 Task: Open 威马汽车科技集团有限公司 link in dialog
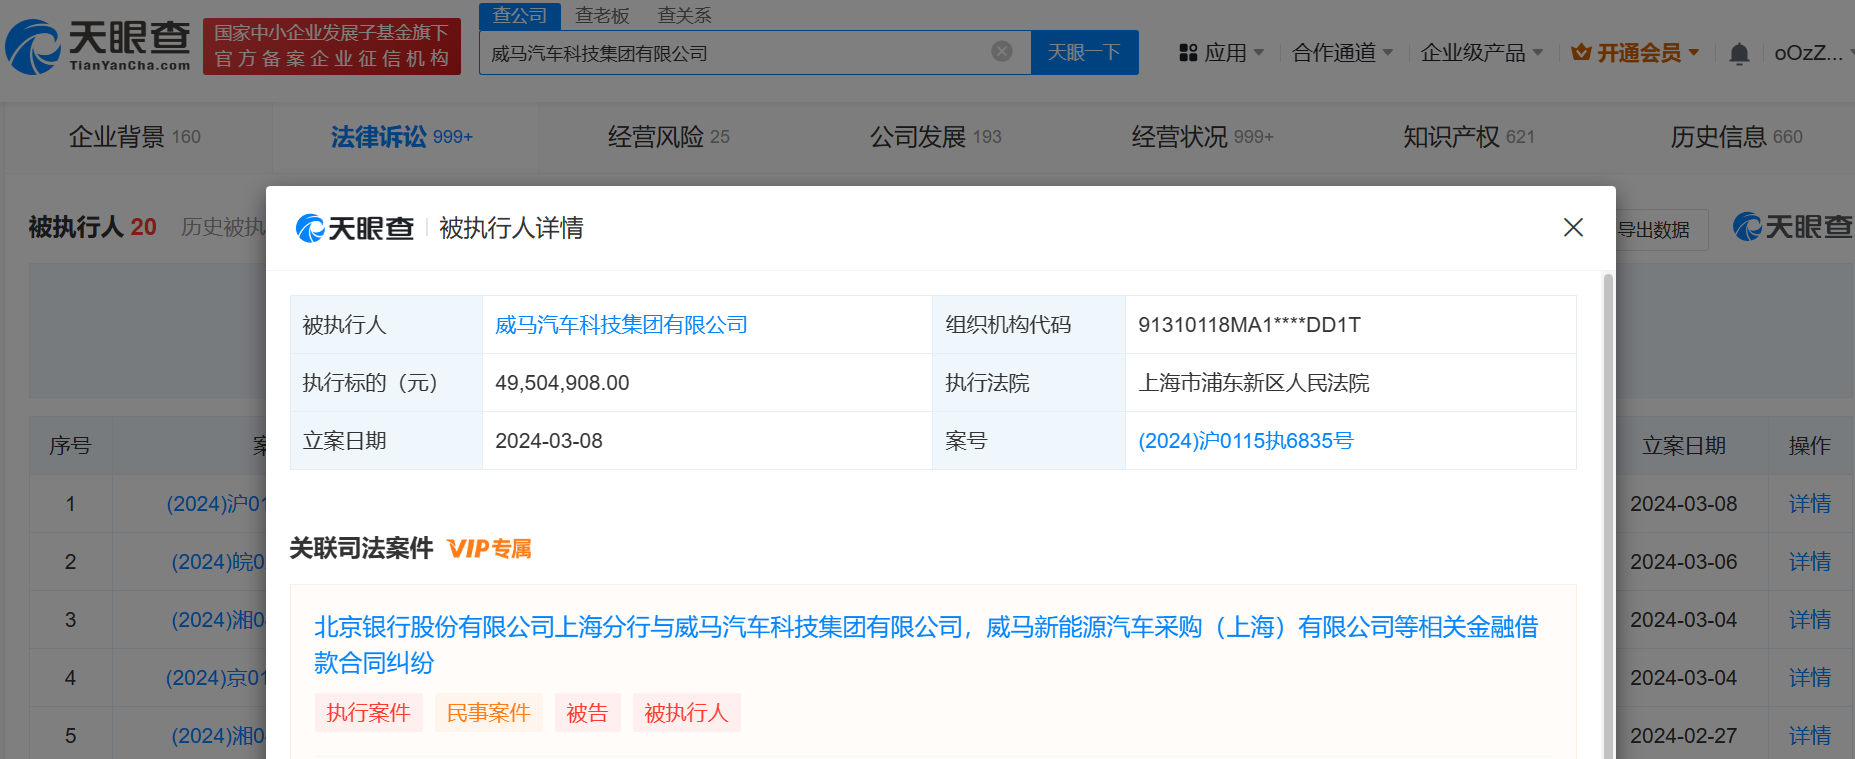point(621,325)
